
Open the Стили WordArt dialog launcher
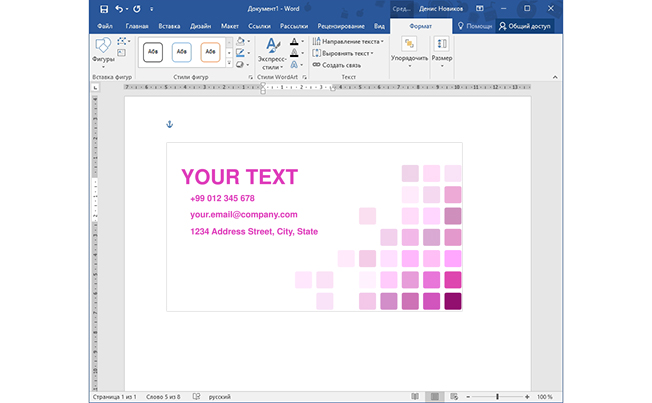304,77
